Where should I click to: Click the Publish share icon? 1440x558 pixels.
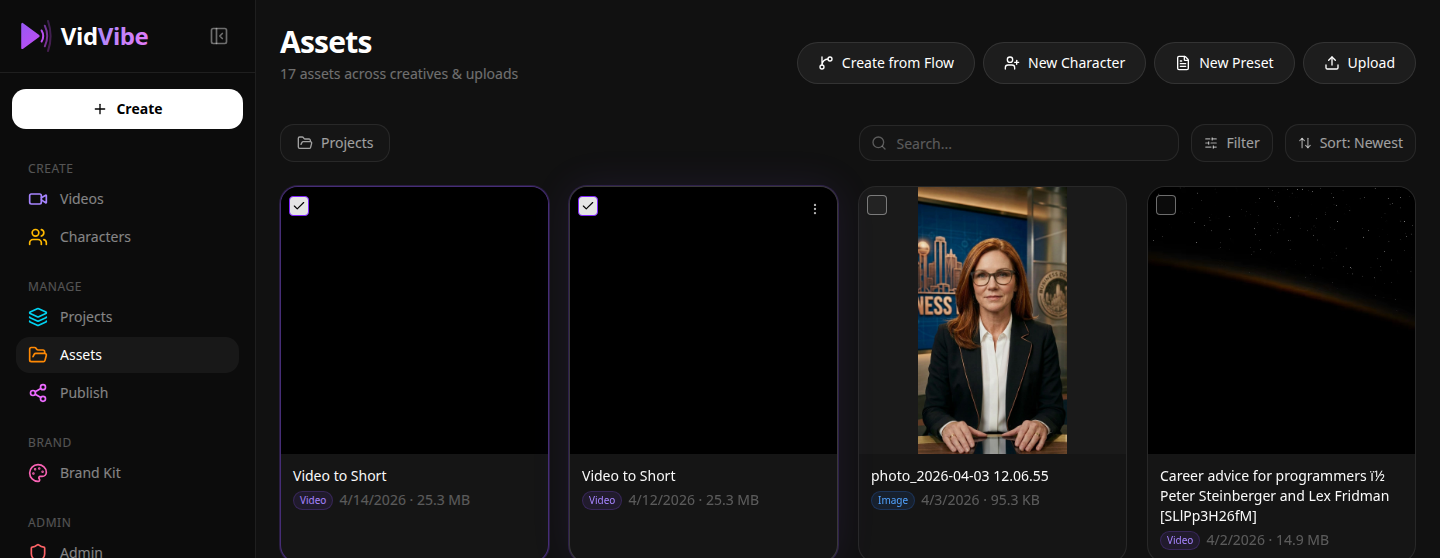(x=38, y=393)
